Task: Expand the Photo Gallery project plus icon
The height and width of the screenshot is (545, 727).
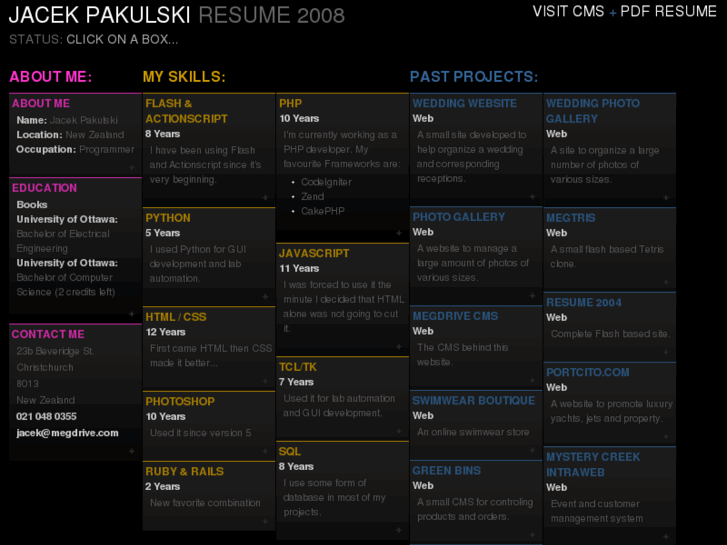Action: 532,295
